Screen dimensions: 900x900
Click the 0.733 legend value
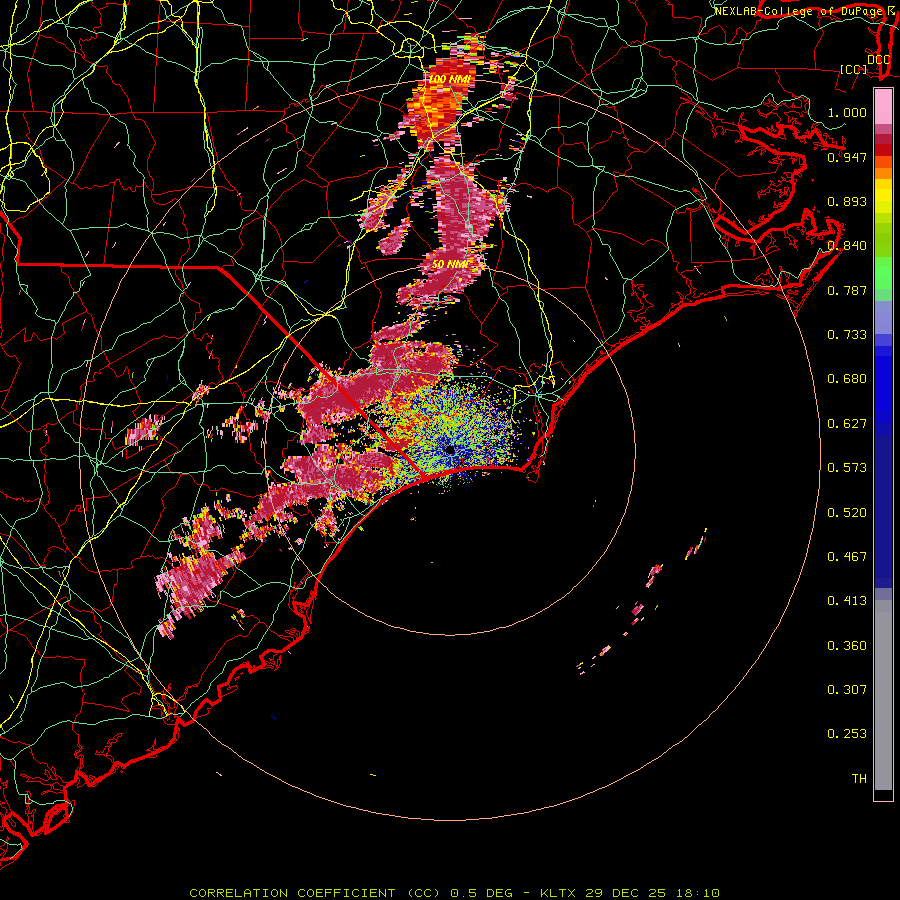[x=847, y=335]
